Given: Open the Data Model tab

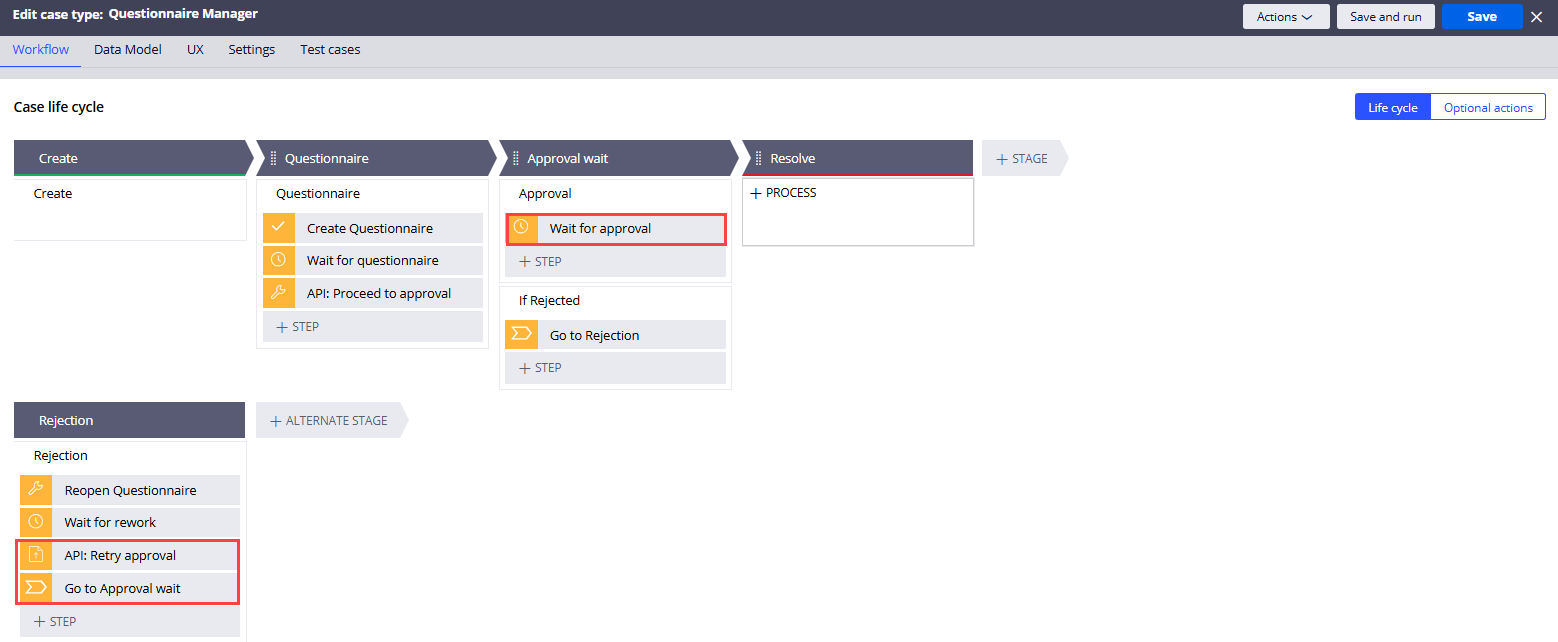Looking at the screenshot, I should tap(128, 49).
